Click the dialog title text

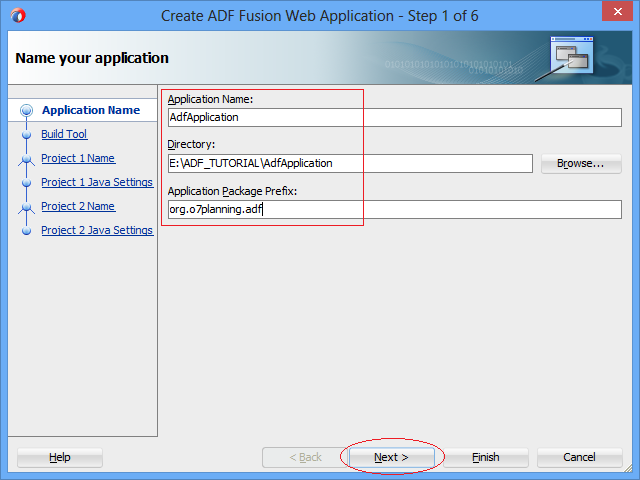coord(320,16)
